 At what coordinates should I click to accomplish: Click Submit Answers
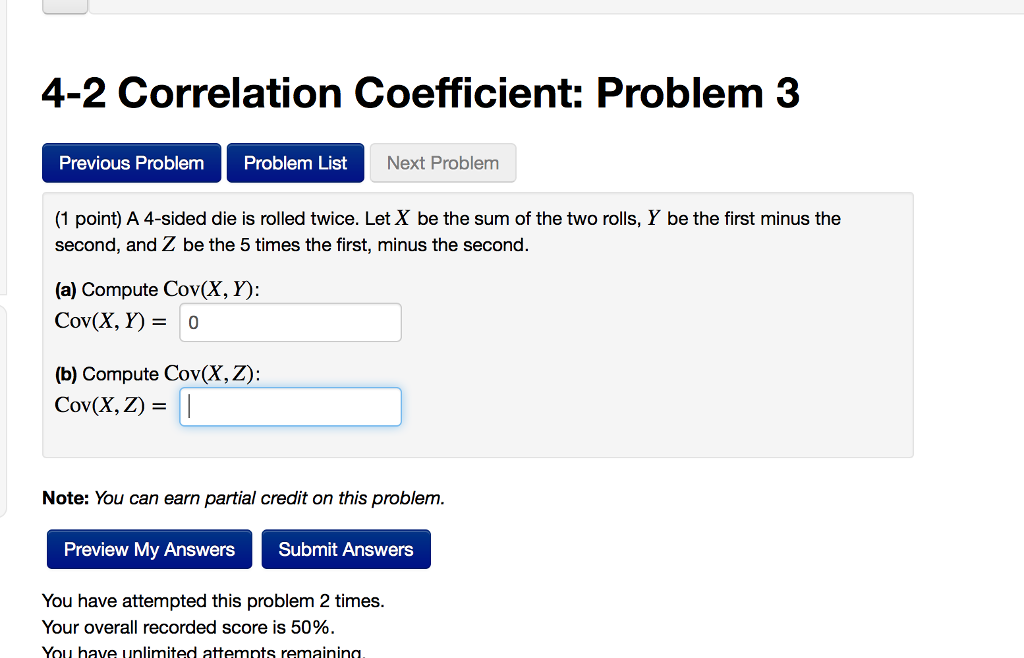pyautogui.click(x=346, y=548)
